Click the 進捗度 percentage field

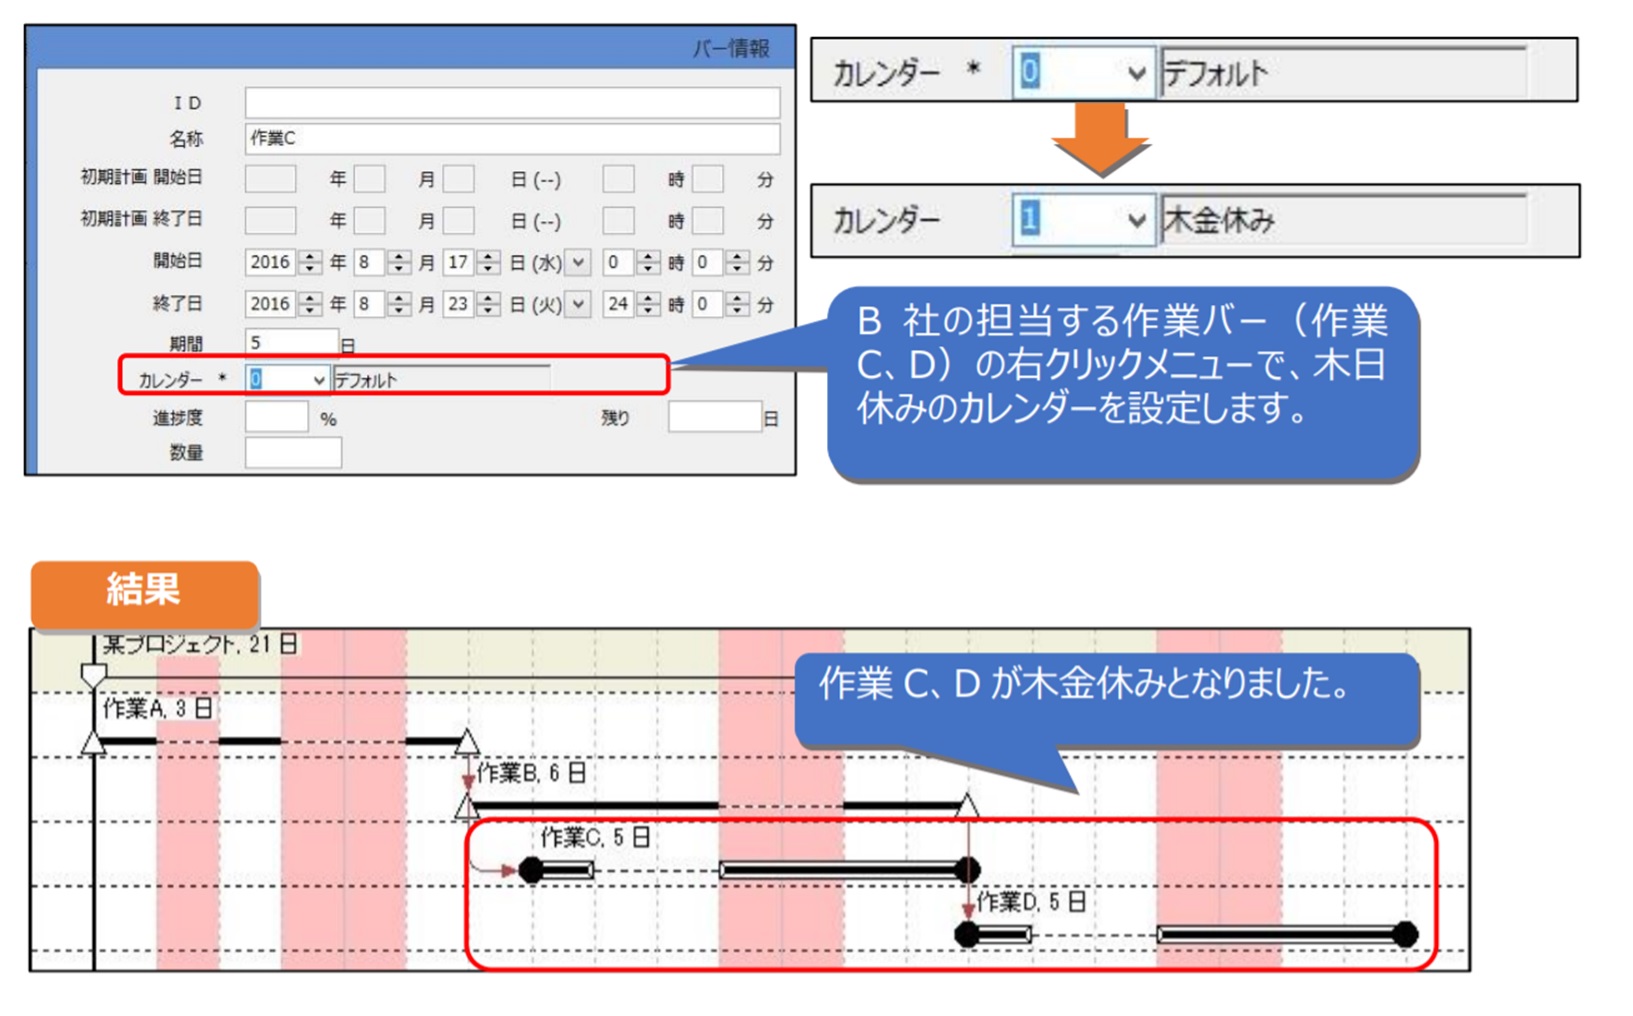point(277,417)
